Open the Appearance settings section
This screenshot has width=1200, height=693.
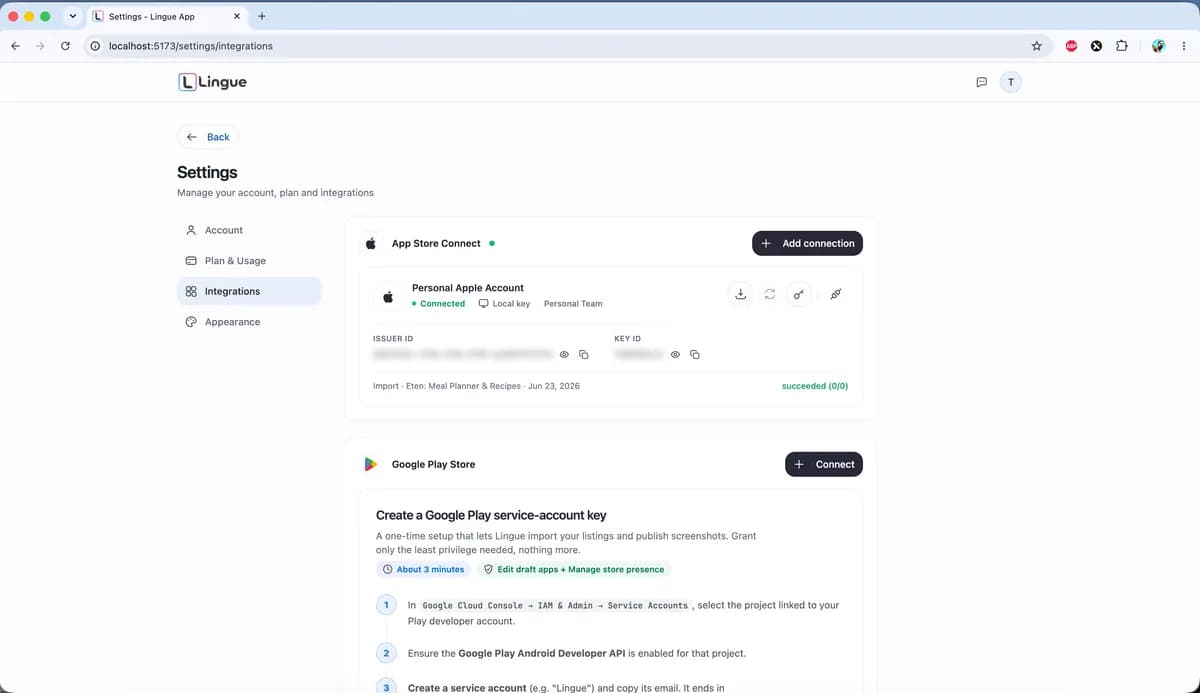point(249,322)
